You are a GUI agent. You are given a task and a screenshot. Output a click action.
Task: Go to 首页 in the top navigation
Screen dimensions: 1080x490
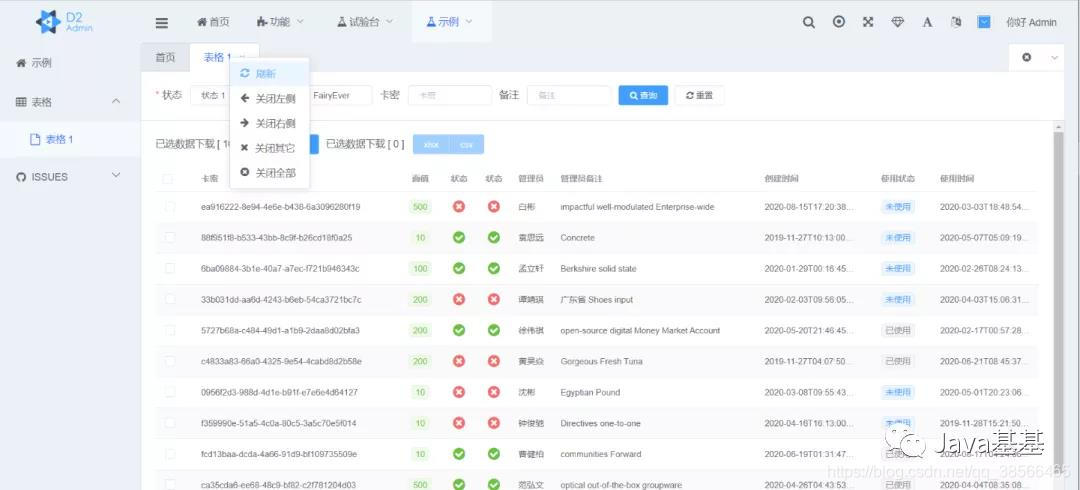pos(213,22)
